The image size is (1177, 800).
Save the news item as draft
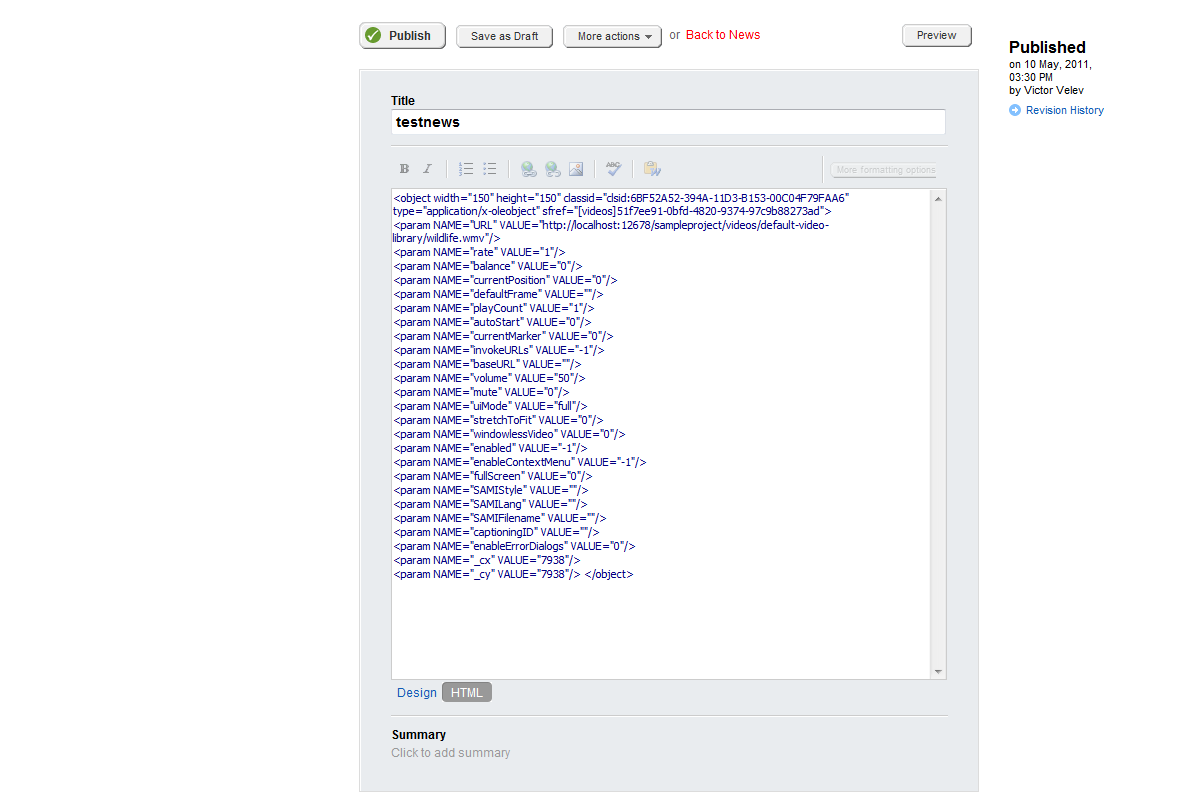[x=504, y=36]
